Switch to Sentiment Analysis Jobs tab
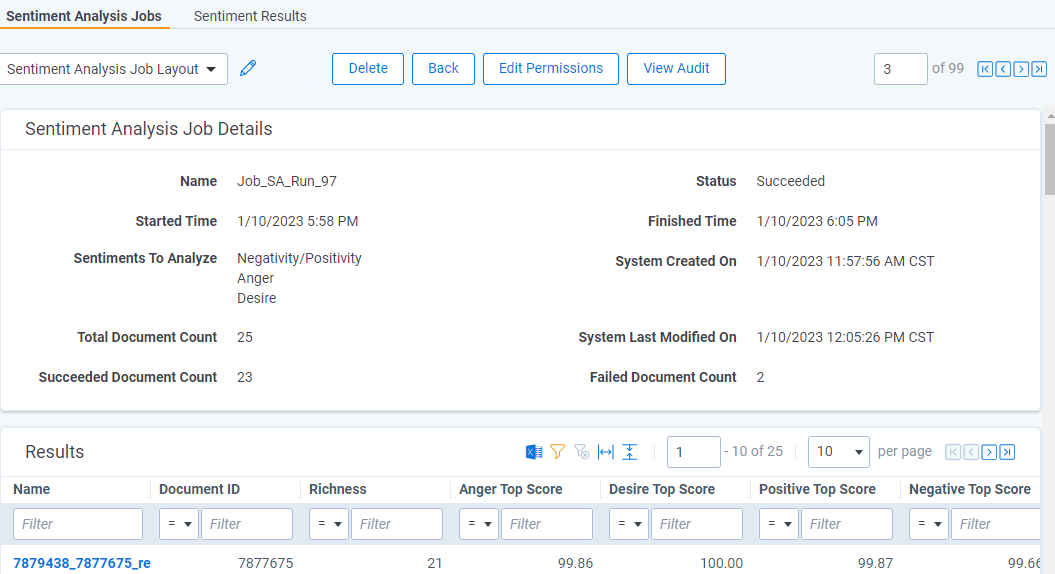Image resolution: width=1055 pixels, height=574 pixels. 84,15
